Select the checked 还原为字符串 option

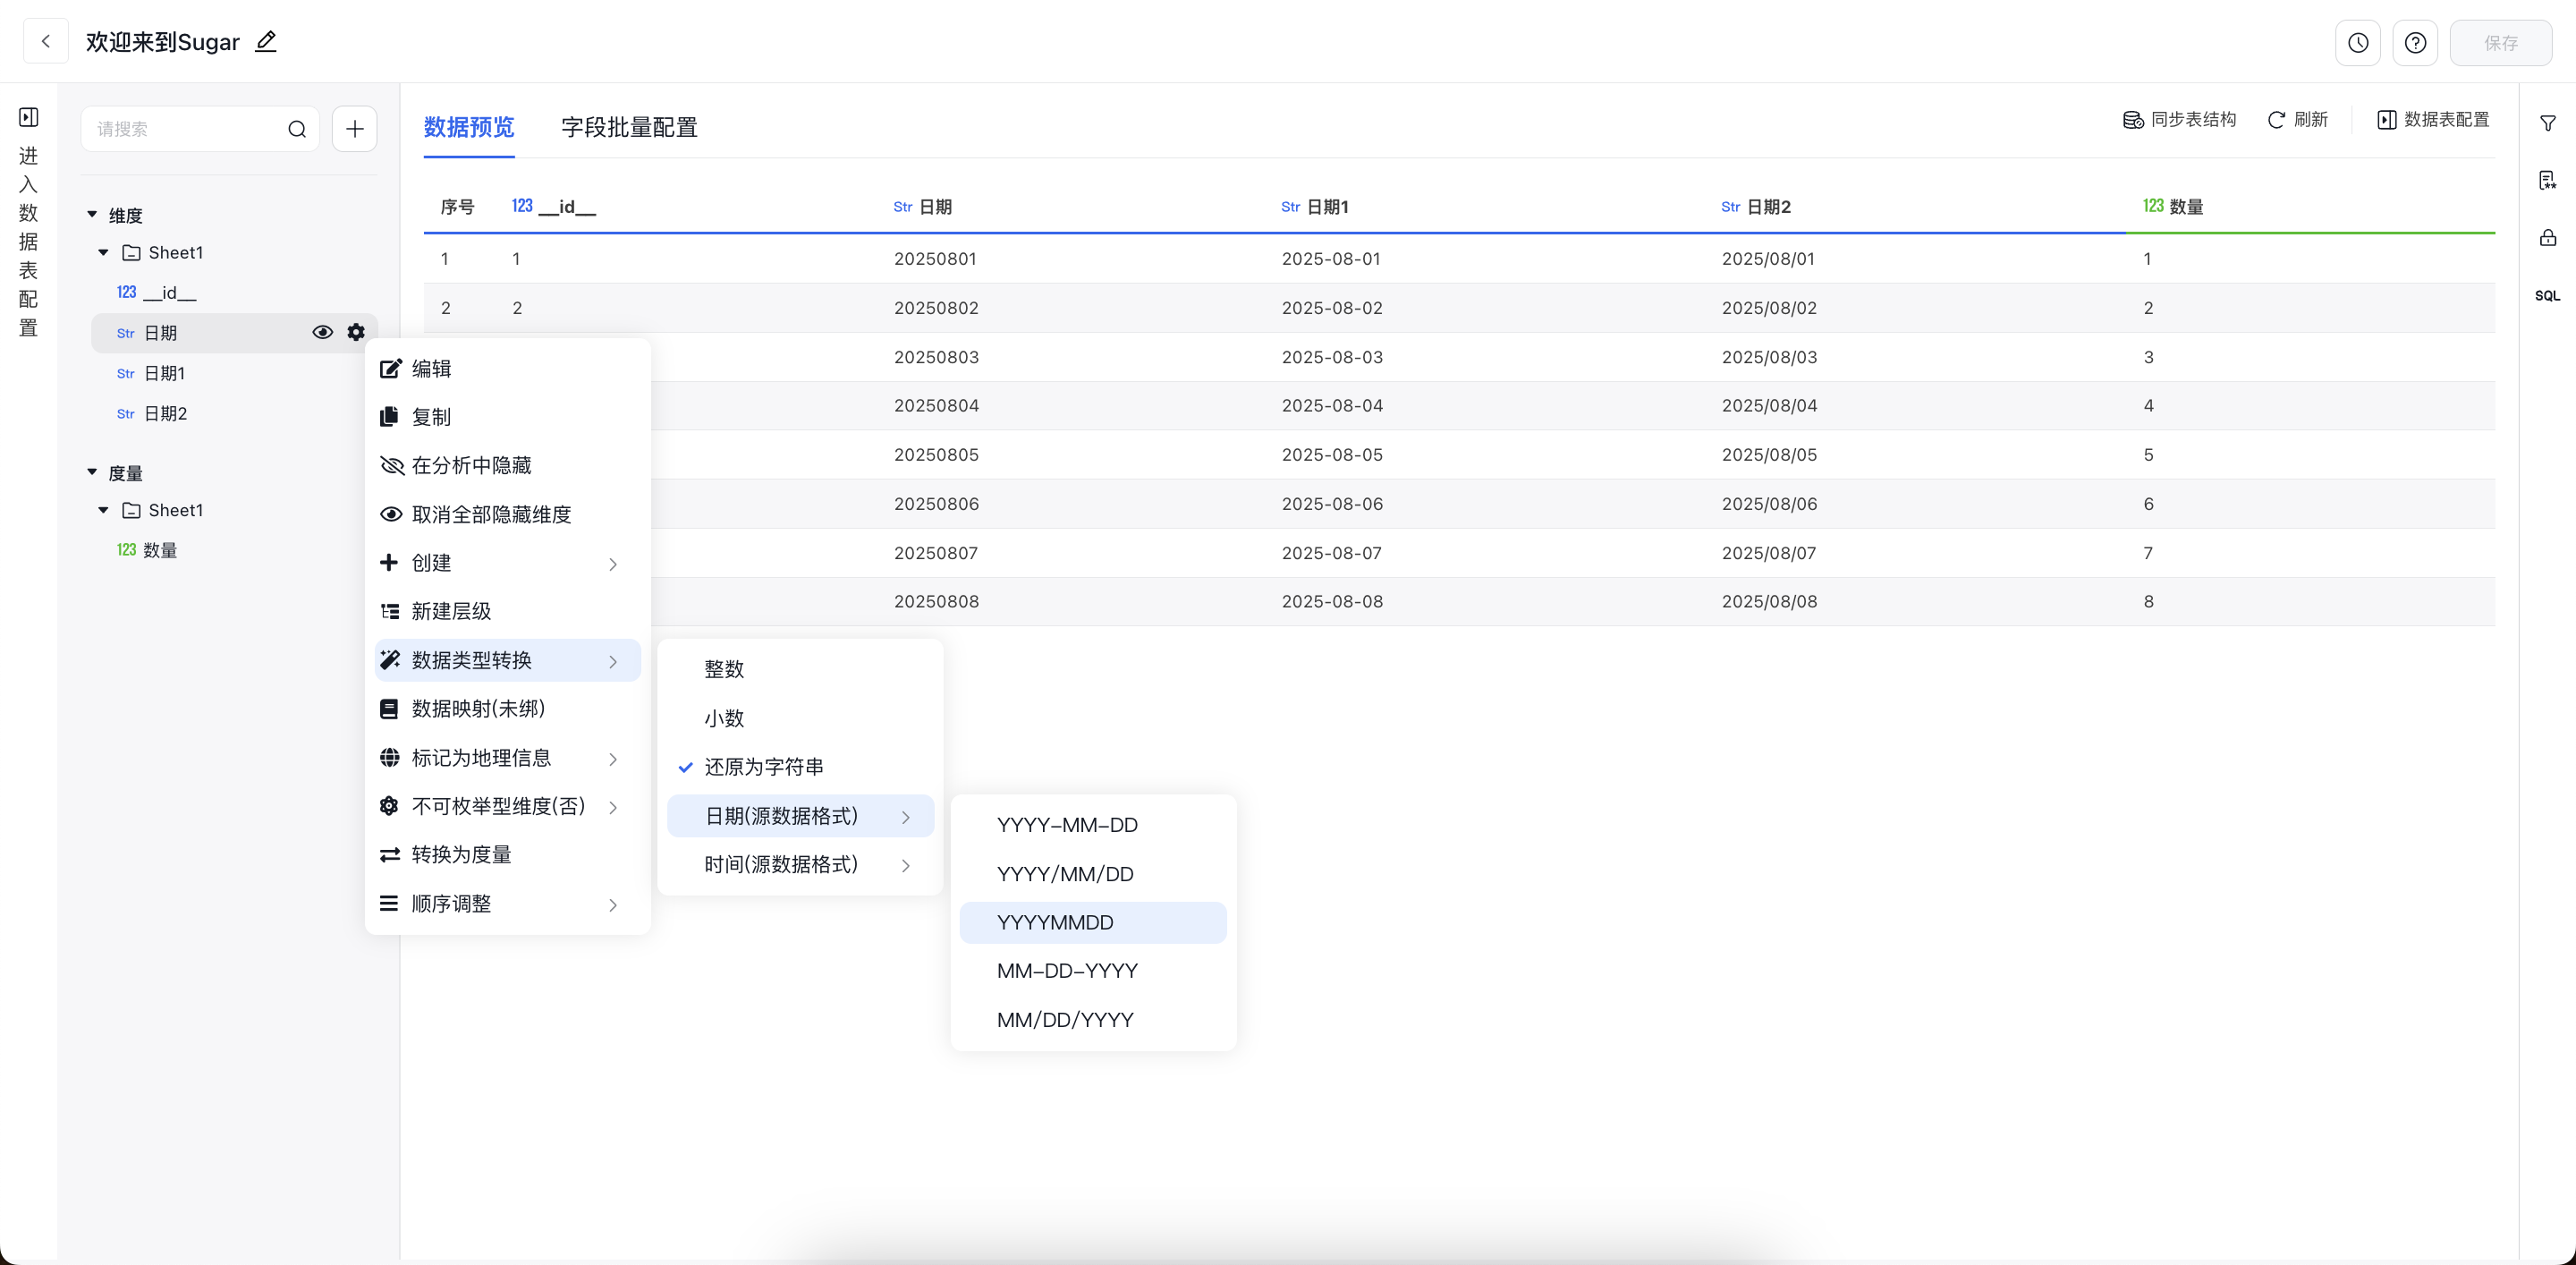click(x=800, y=767)
